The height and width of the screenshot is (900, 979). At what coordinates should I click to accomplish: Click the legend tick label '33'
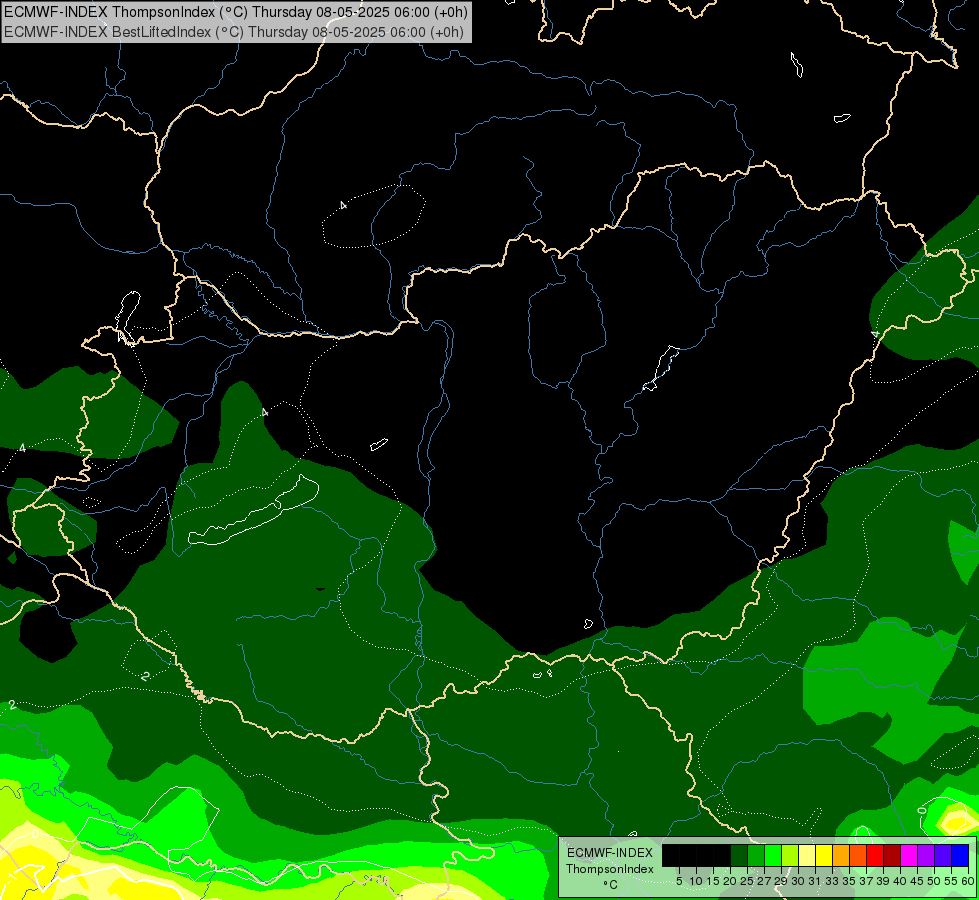coord(832,881)
